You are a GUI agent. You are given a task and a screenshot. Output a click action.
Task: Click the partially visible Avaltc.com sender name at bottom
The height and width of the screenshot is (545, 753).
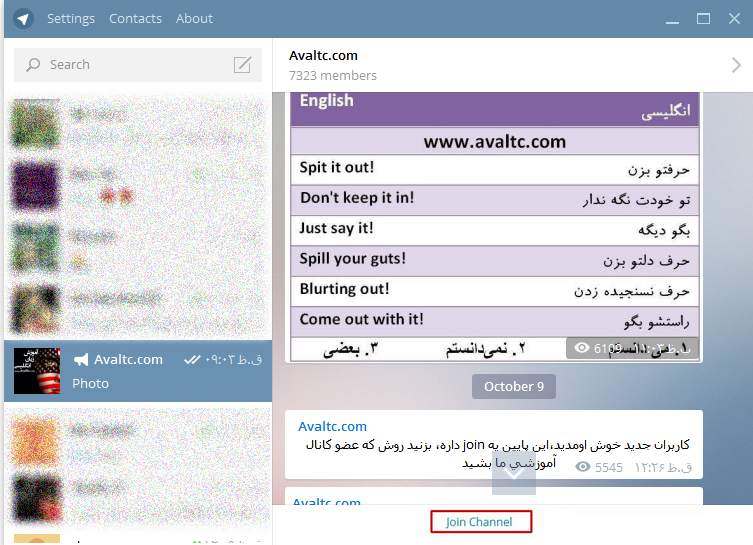pos(327,501)
